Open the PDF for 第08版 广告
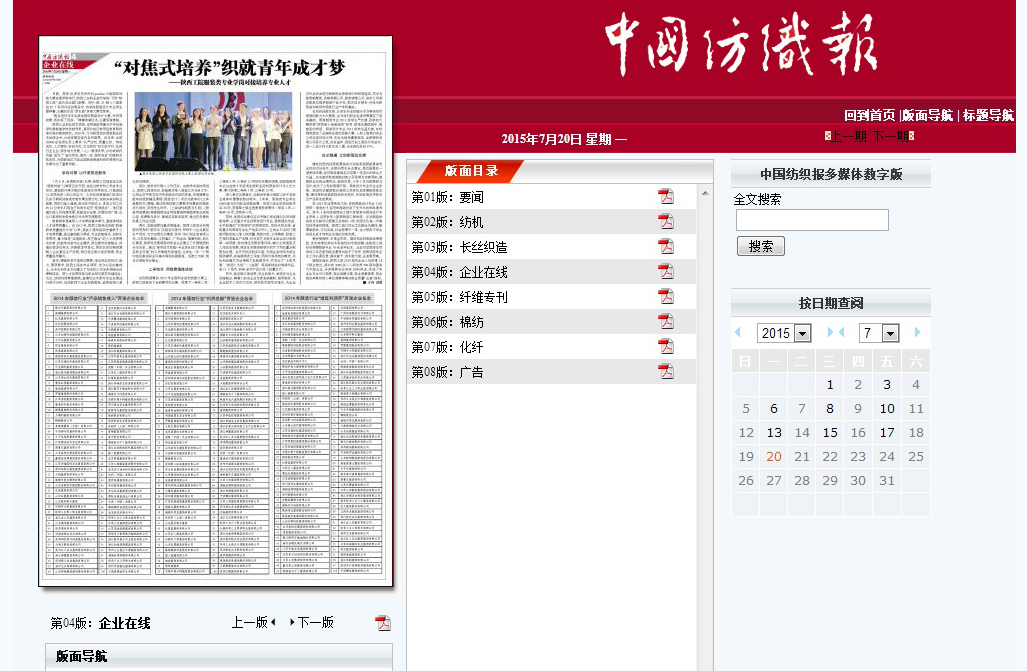This screenshot has width=1027, height=671. (666, 371)
